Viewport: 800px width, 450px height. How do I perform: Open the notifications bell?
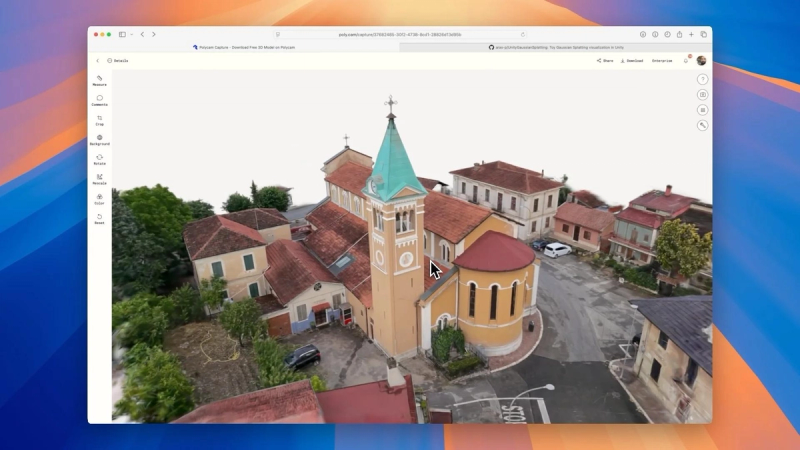pos(686,61)
